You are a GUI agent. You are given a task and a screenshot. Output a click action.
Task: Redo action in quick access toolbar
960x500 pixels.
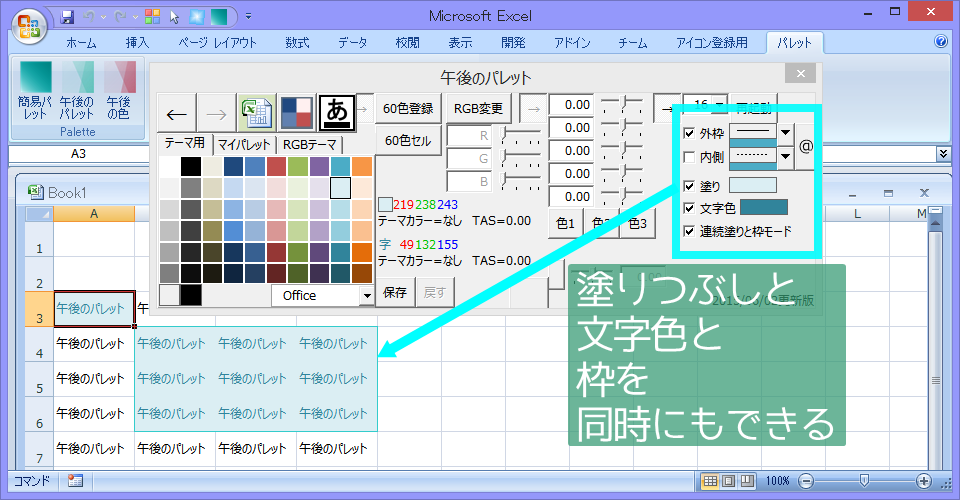click(121, 17)
